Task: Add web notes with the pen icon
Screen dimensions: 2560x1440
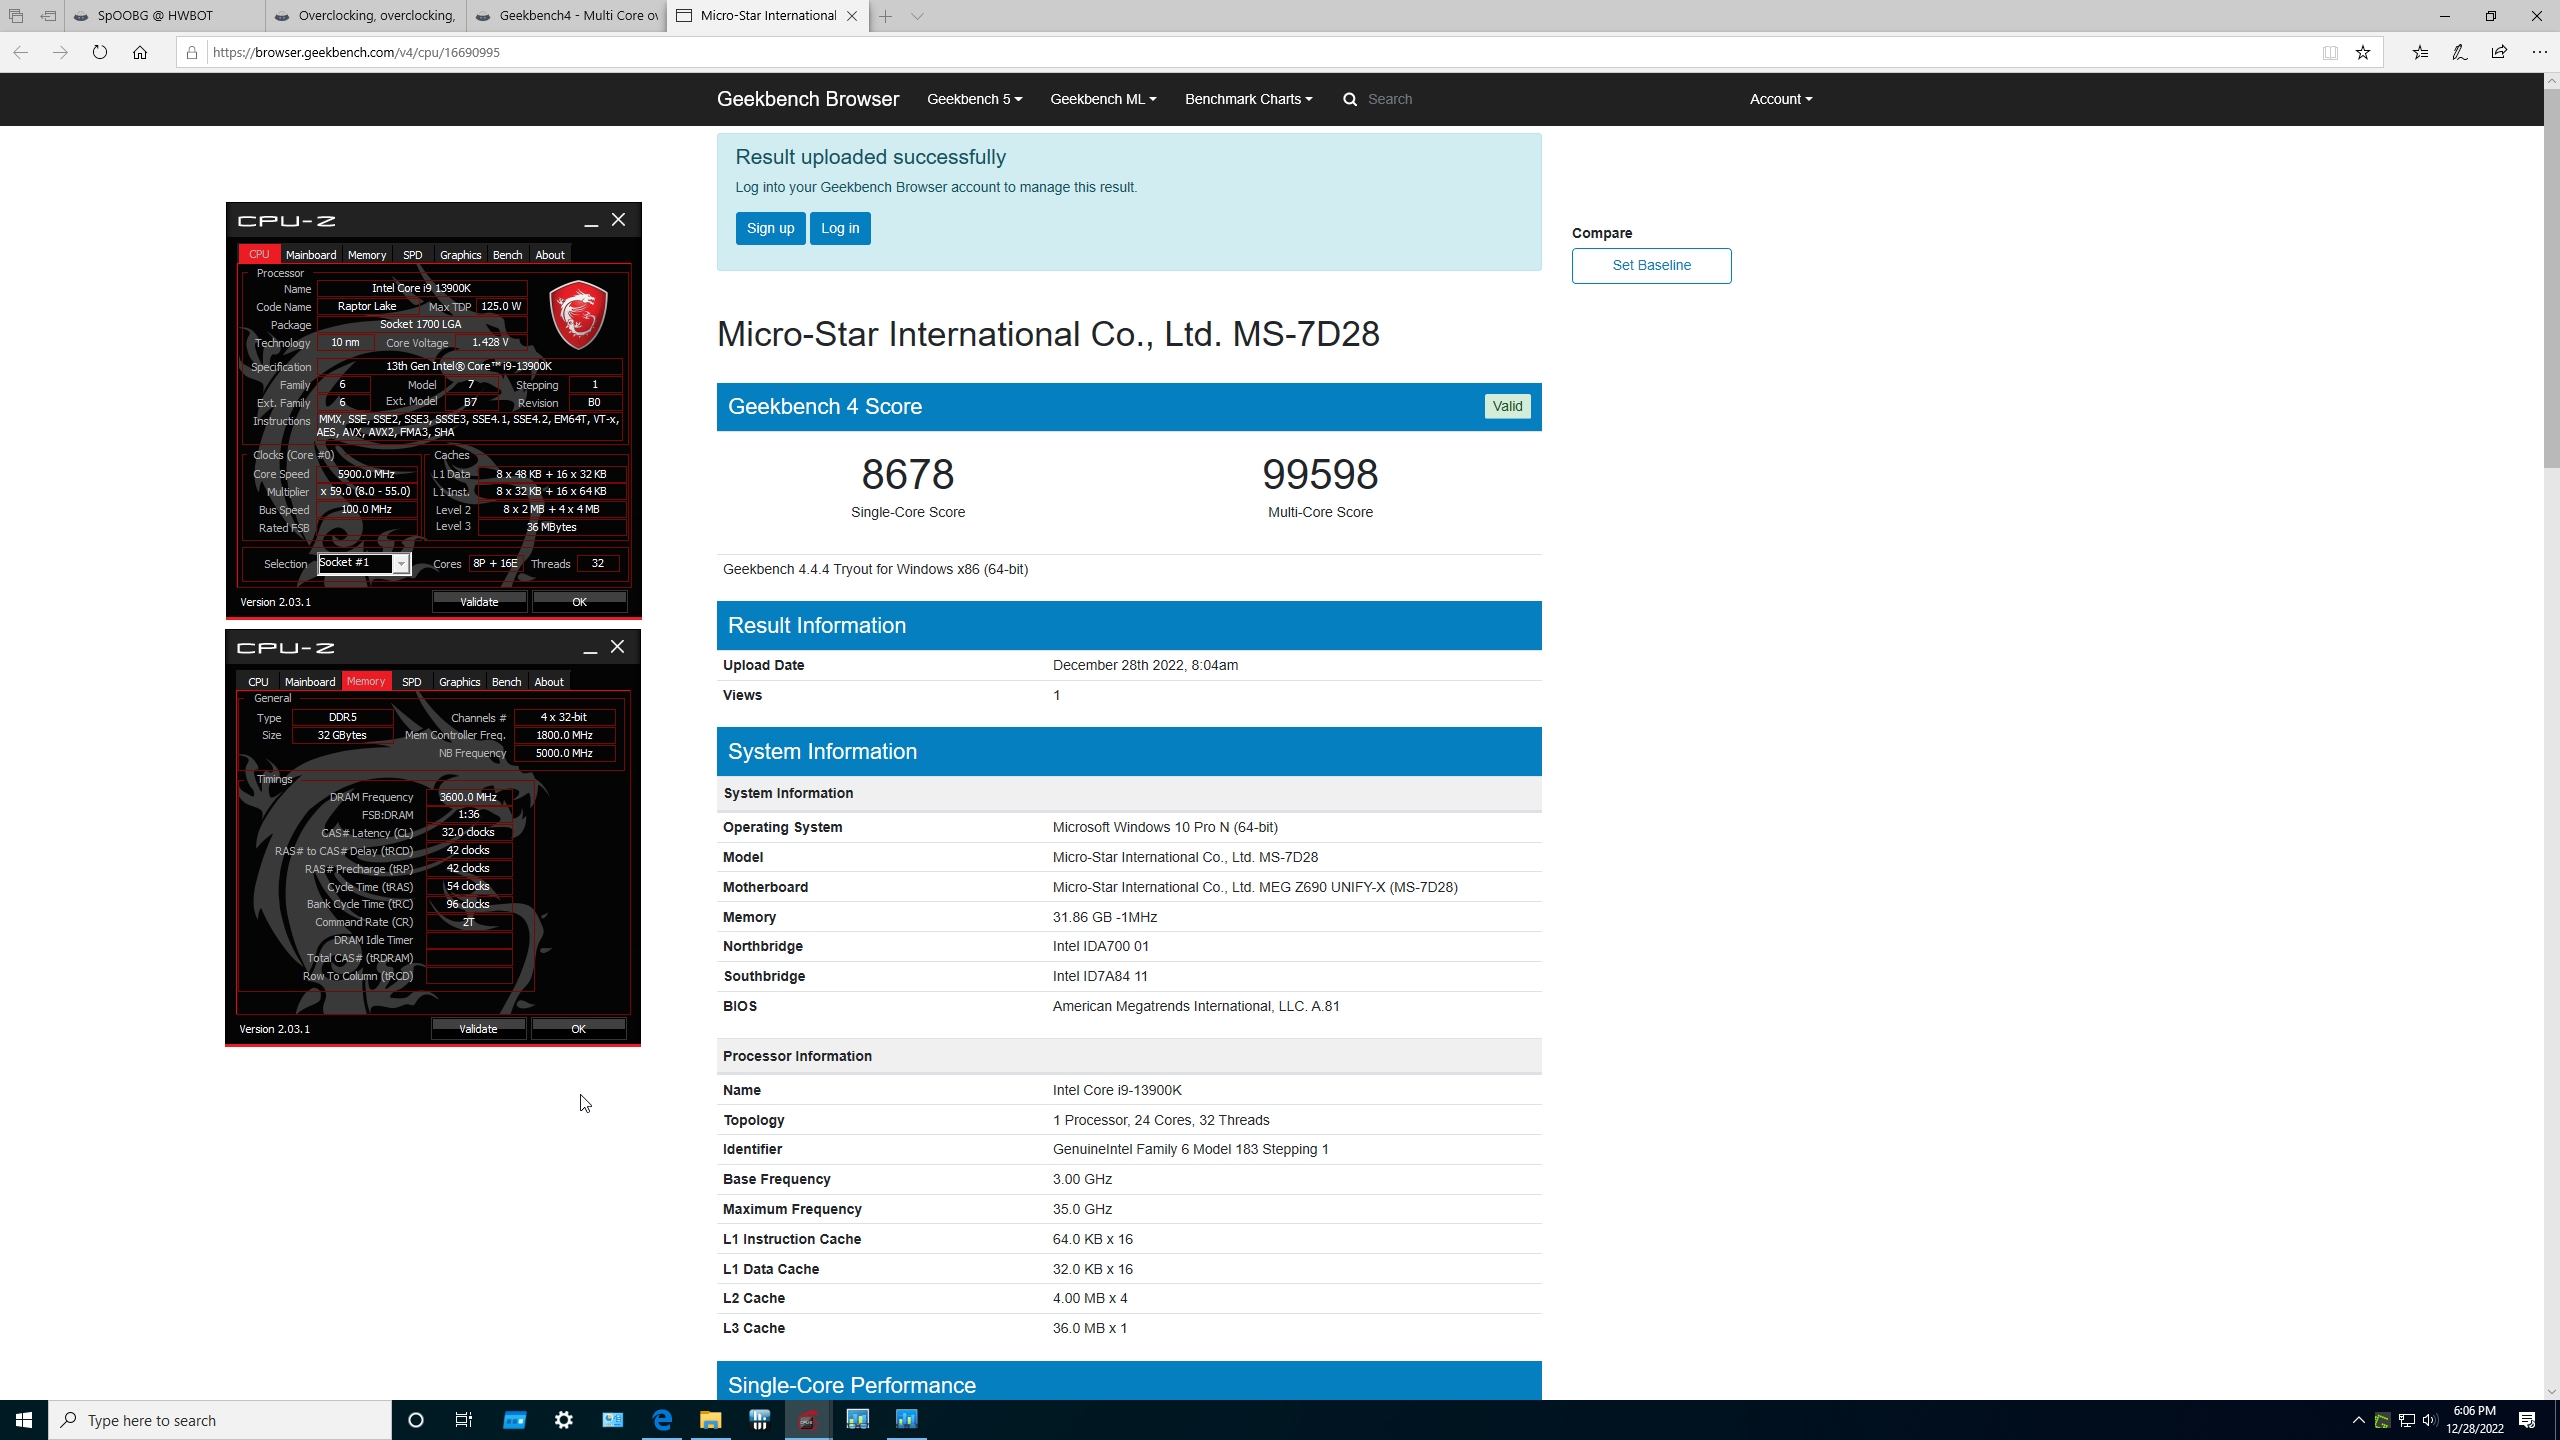Action: (x=2460, y=52)
